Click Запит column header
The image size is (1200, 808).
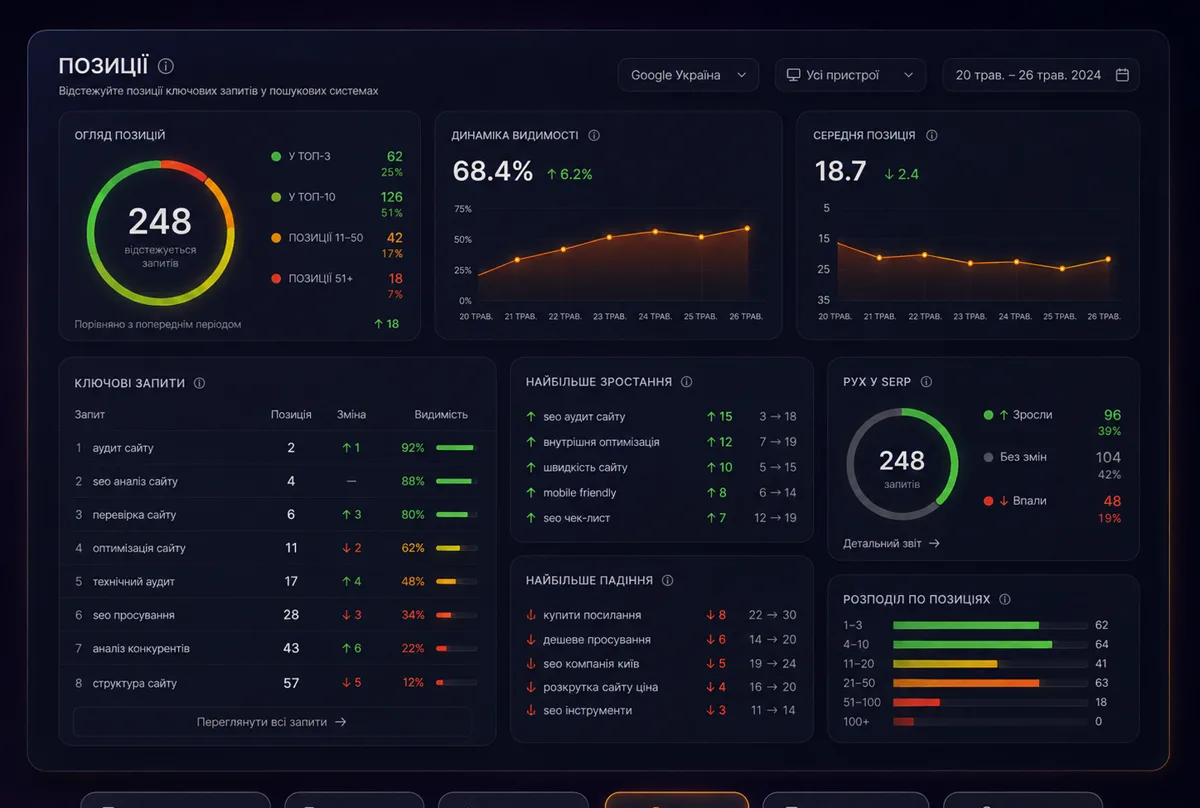pos(90,414)
